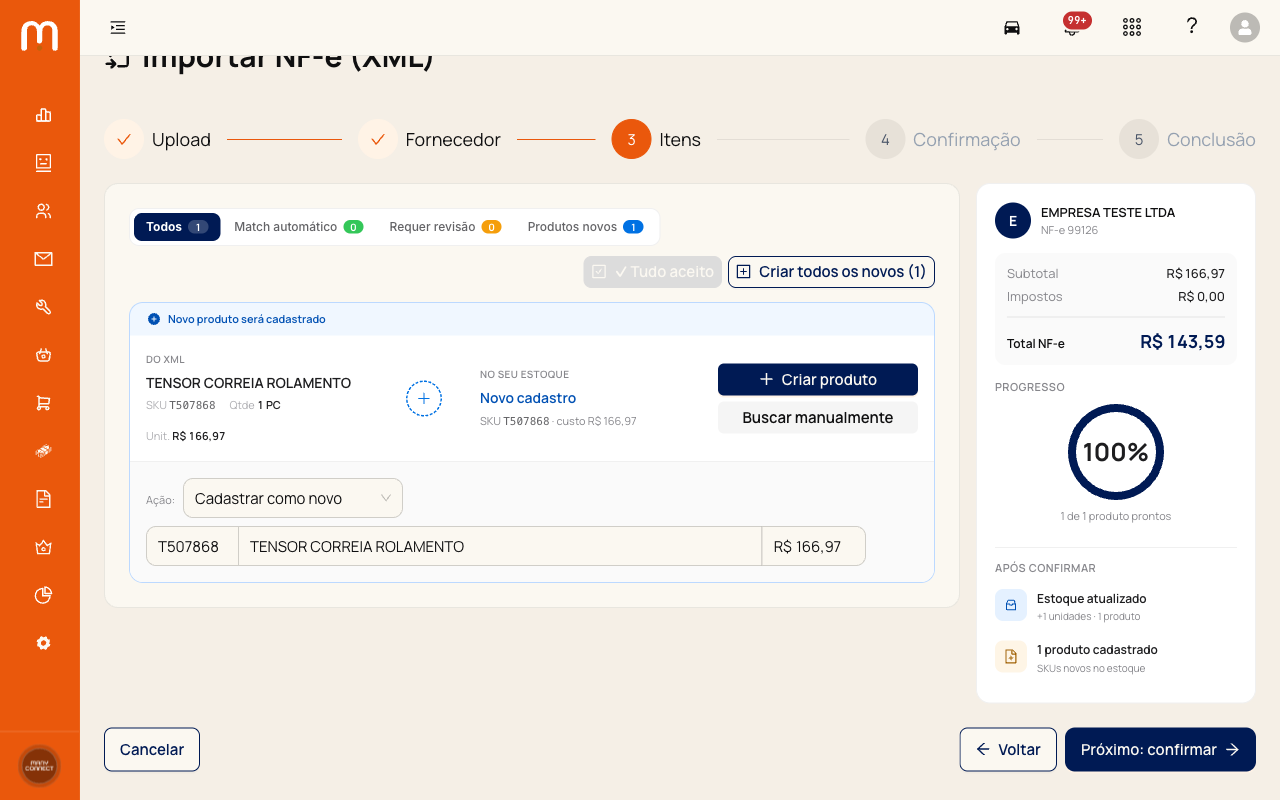Click step 3 Itens indicator
The height and width of the screenshot is (800, 1280).
(656, 140)
